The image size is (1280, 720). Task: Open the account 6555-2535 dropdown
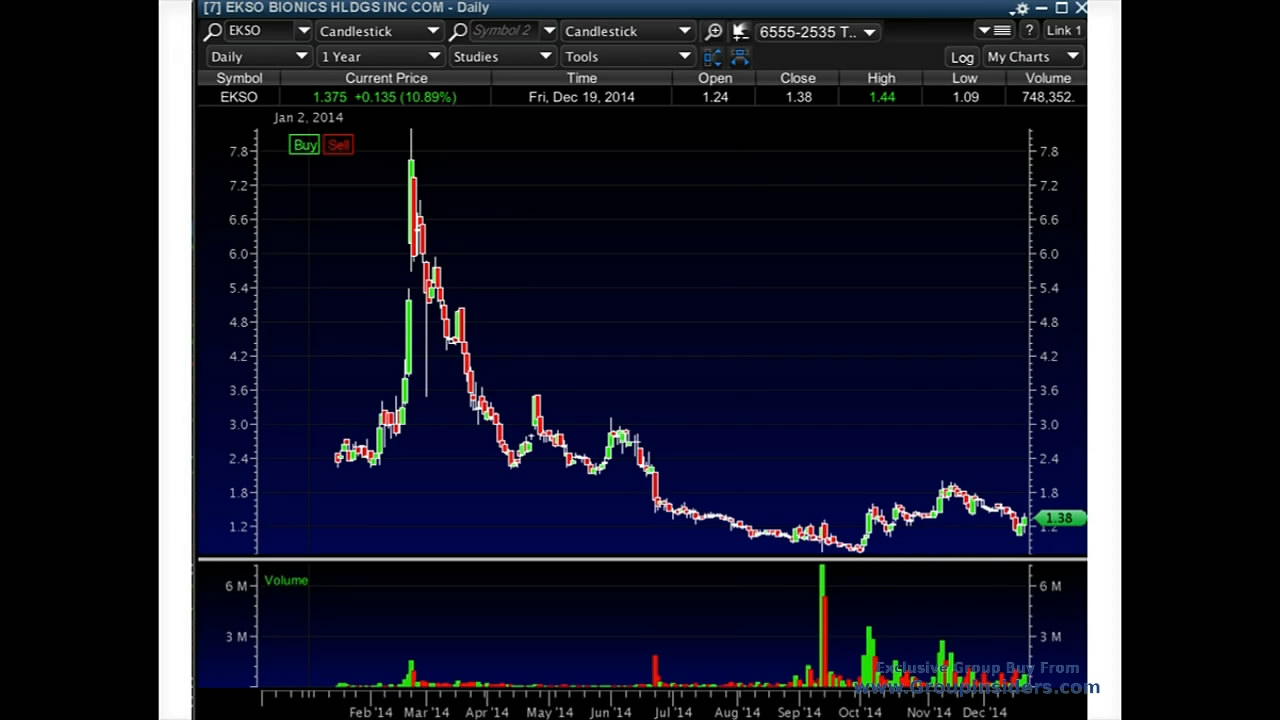817,32
